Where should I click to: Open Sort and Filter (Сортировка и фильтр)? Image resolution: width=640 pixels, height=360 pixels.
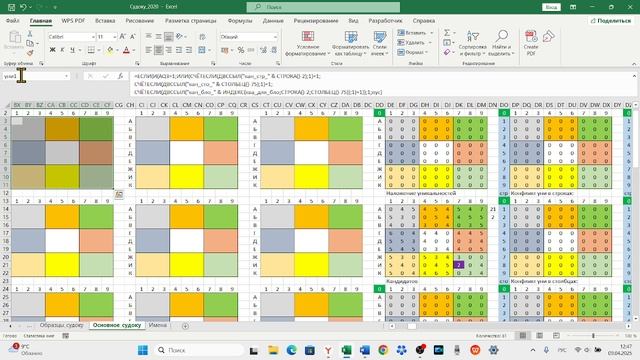473,43
